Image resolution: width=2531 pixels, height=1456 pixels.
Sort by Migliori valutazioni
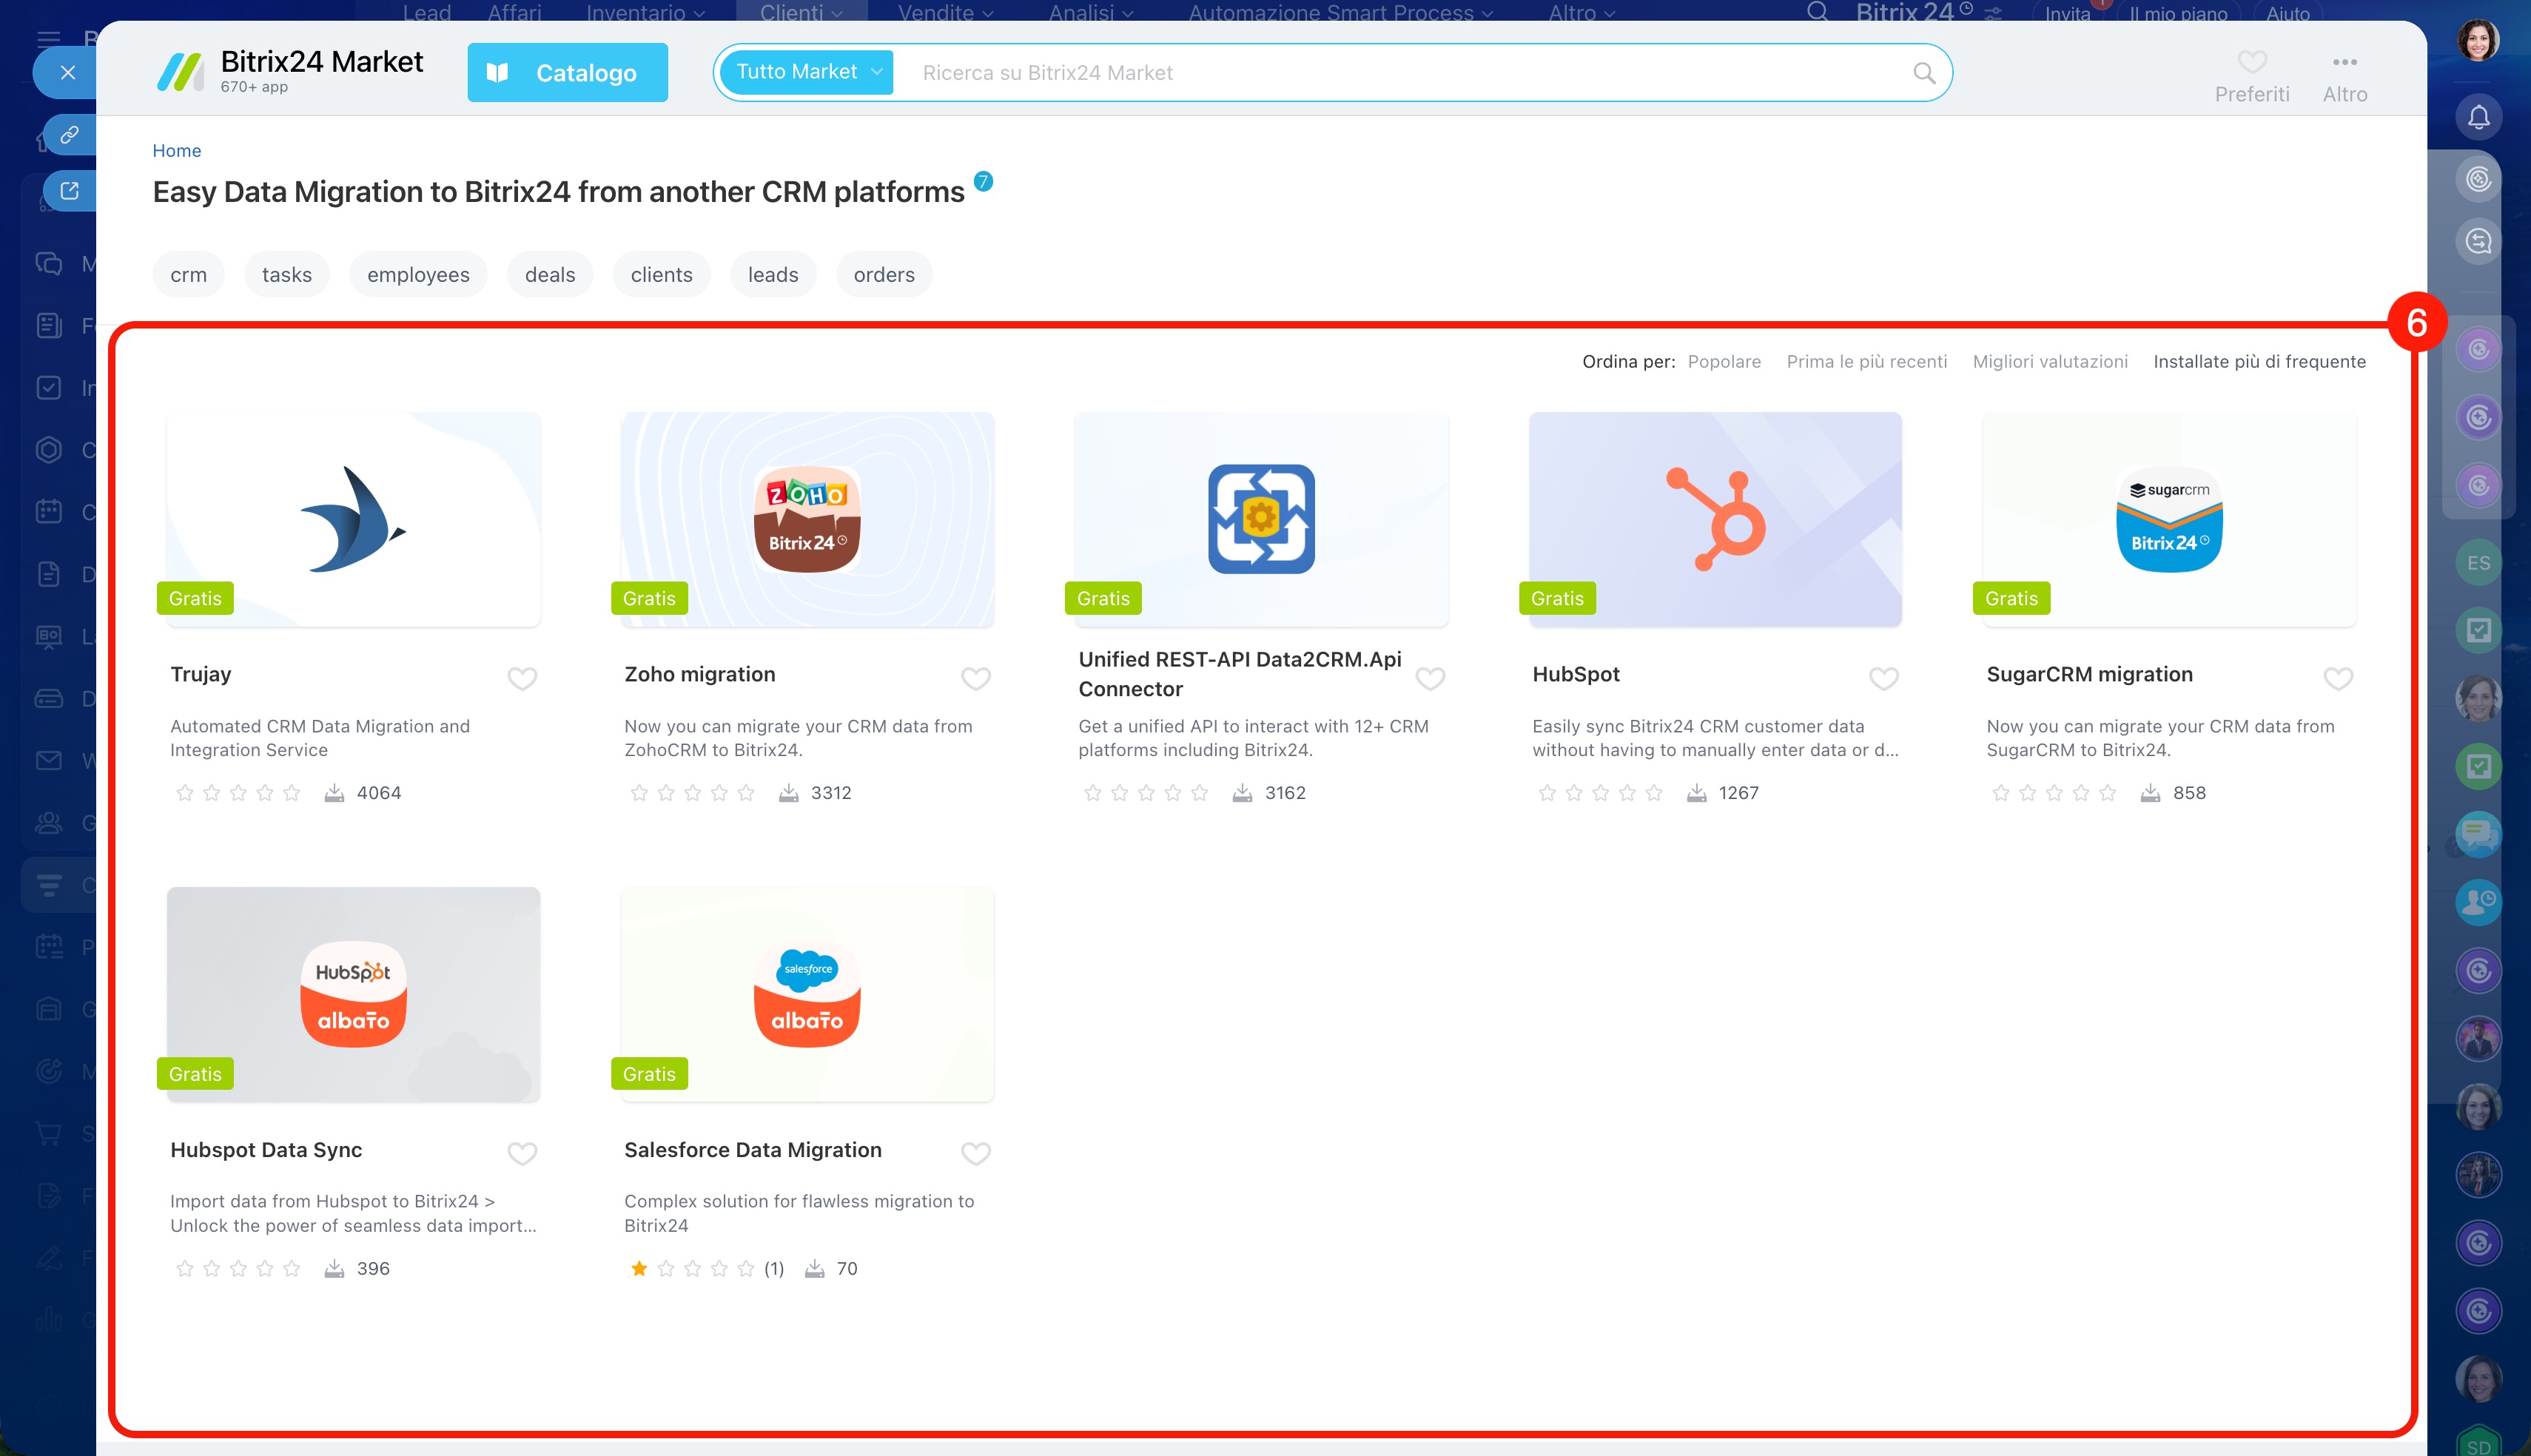[2049, 362]
